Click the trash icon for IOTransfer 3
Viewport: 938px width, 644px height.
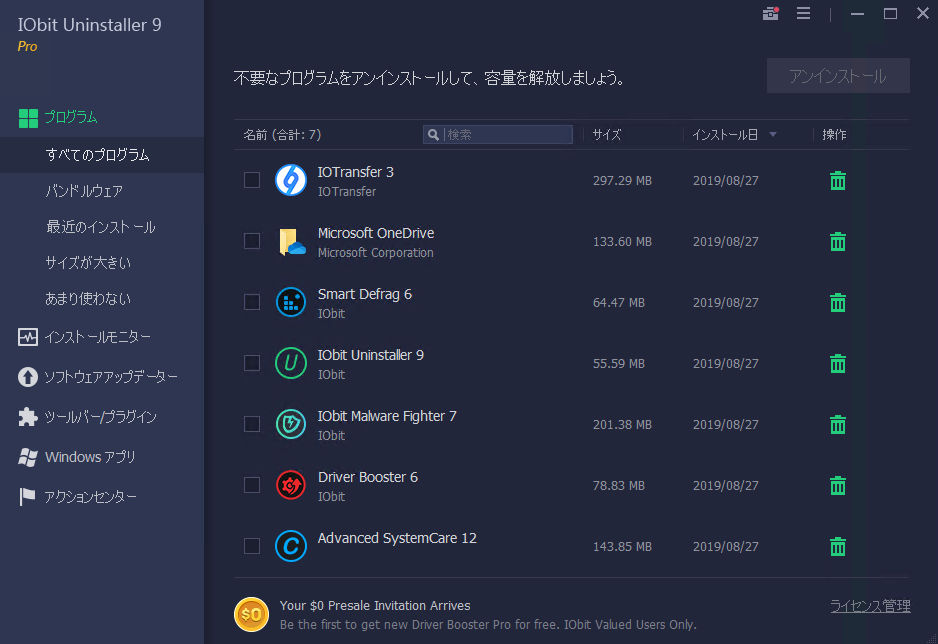(838, 181)
